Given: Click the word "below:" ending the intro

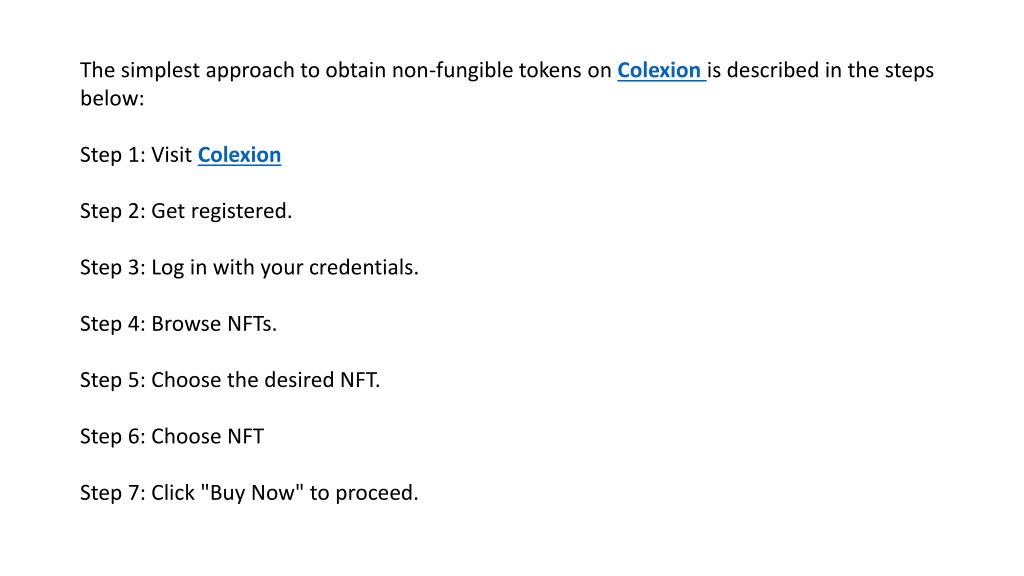Looking at the screenshot, I should pyautogui.click(x=112, y=98).
